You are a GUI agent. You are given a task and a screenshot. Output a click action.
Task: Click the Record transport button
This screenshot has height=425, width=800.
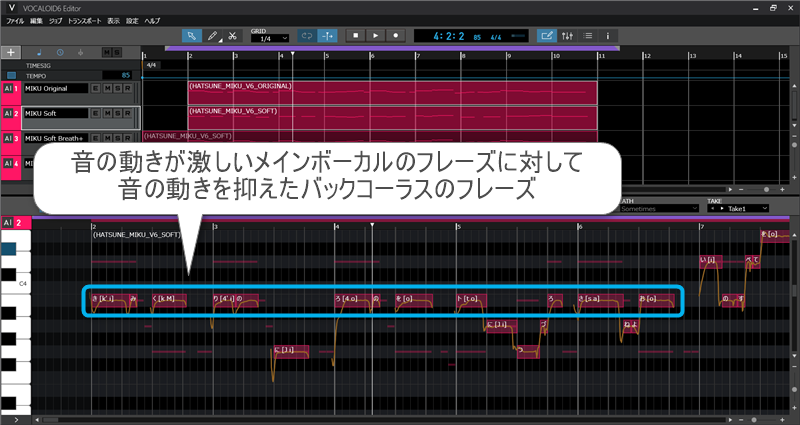(395, 36)
